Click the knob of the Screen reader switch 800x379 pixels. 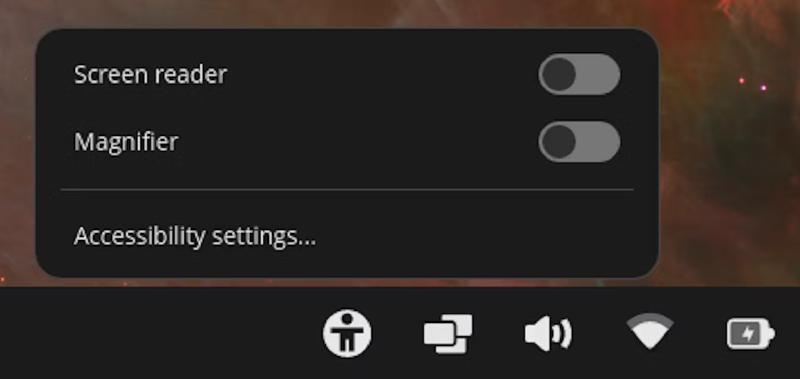click(558, 74)
